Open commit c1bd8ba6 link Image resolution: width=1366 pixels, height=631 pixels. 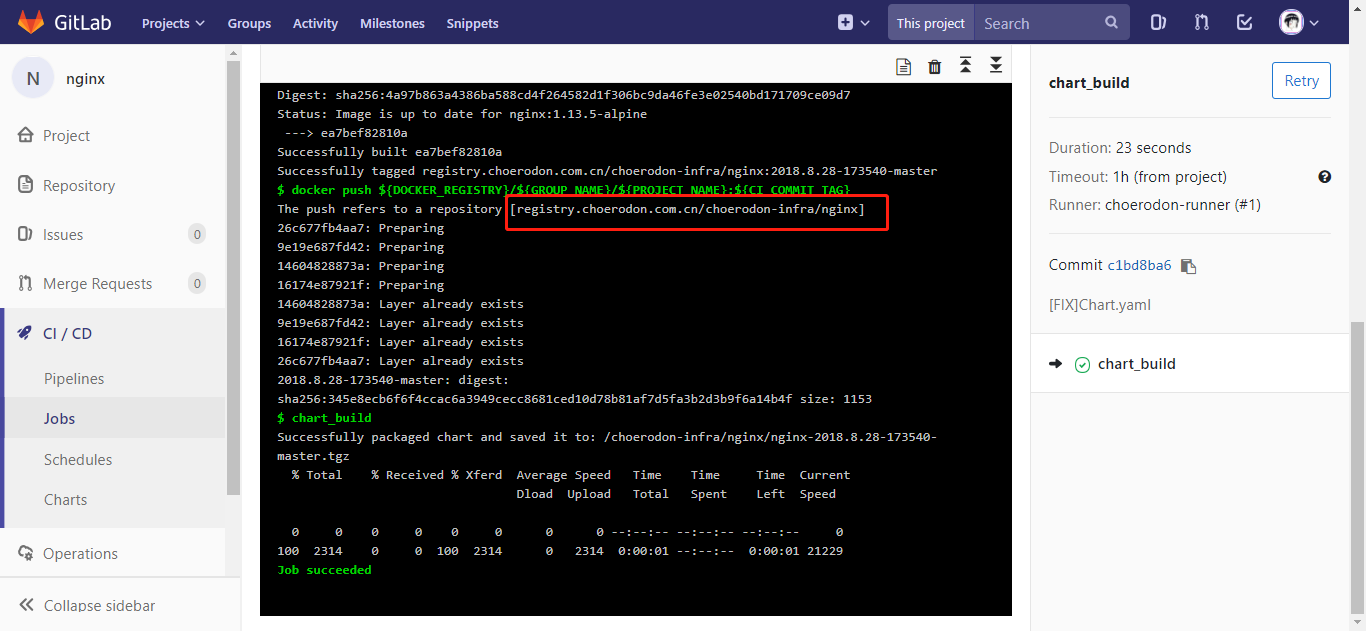[1139, 266]
